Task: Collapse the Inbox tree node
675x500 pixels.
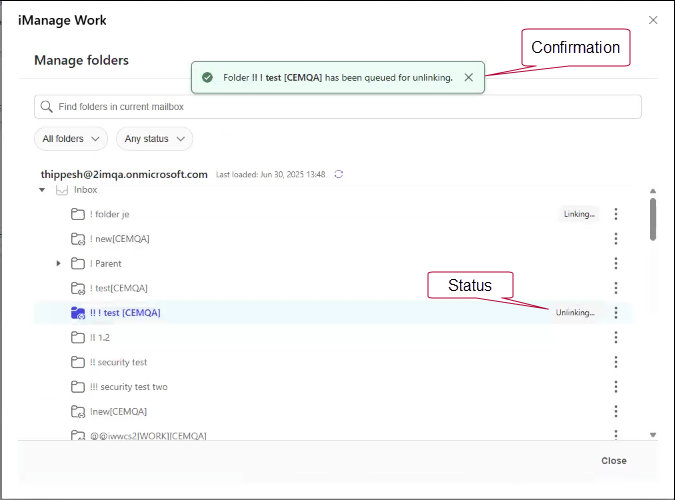Action: click(42, 190)
